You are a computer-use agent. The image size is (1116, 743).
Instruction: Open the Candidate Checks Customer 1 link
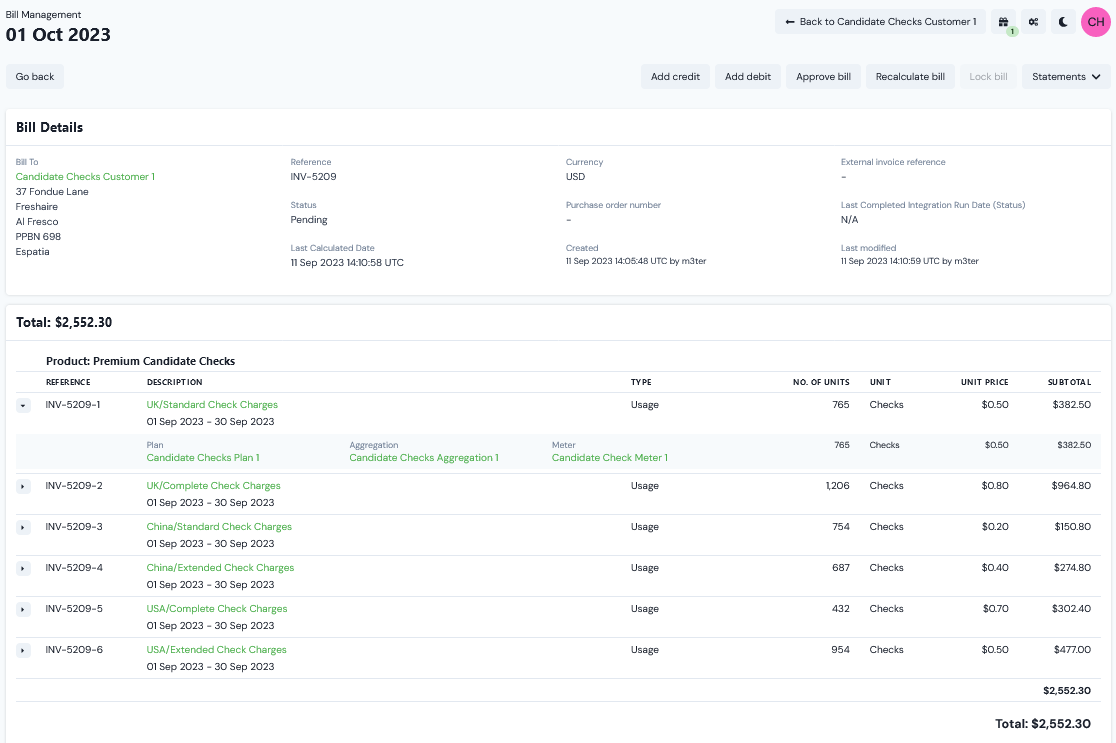[85, 177]
